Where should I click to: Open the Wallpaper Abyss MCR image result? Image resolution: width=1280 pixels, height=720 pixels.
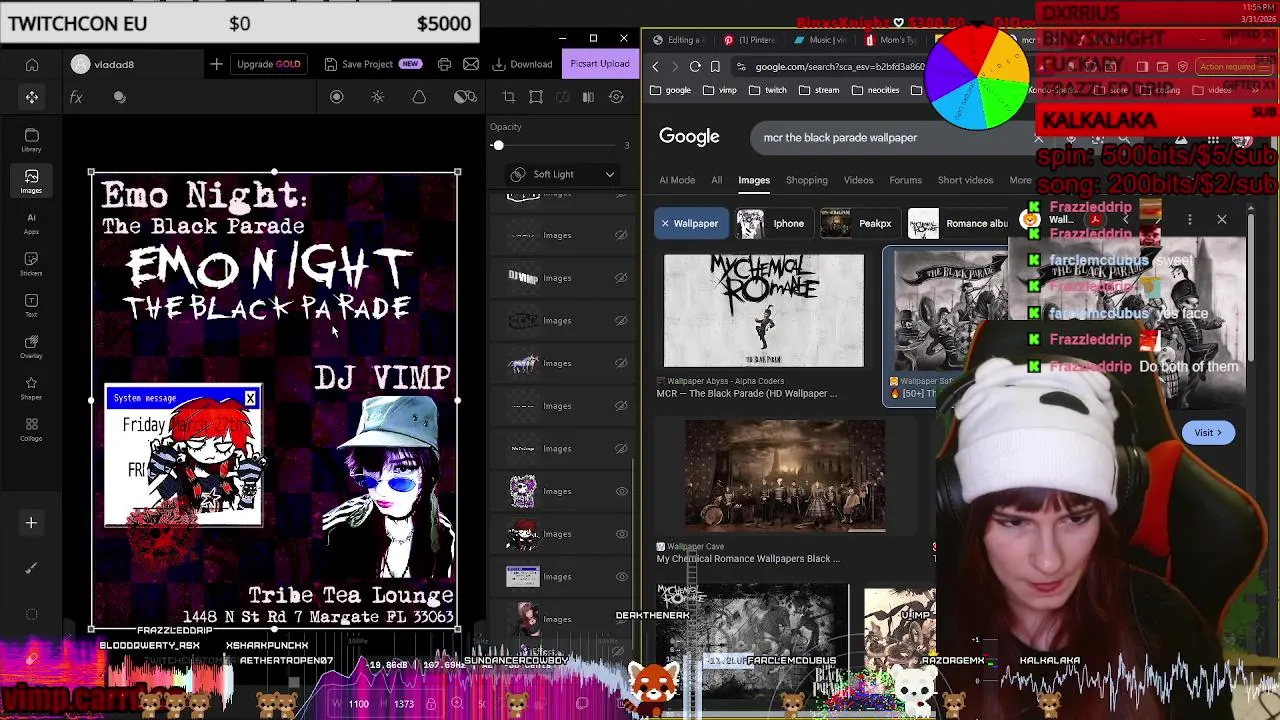tap(764, 311)
